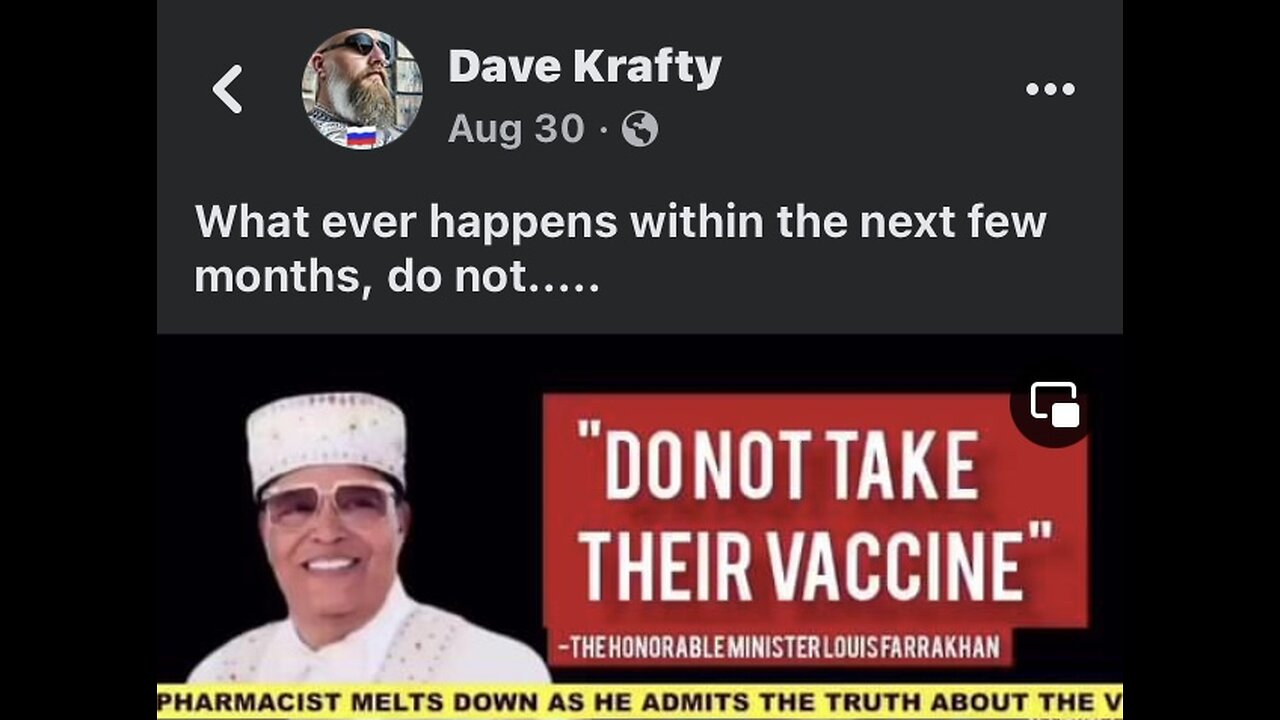Tap the globe public audience icon
Image resolution: width=1280 pixels, height=720 pixels.
point(640,129)
